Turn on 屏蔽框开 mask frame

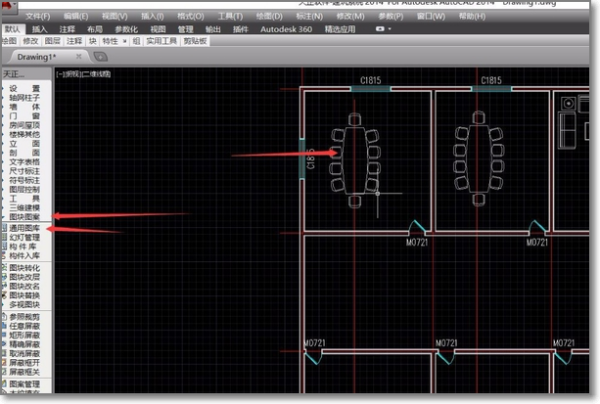click(x=24, y=363)
